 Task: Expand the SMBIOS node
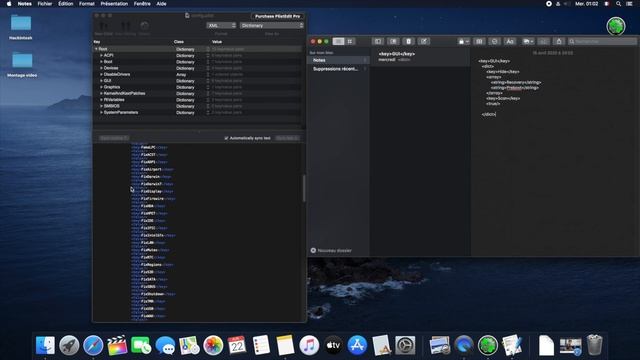point(101,106)
